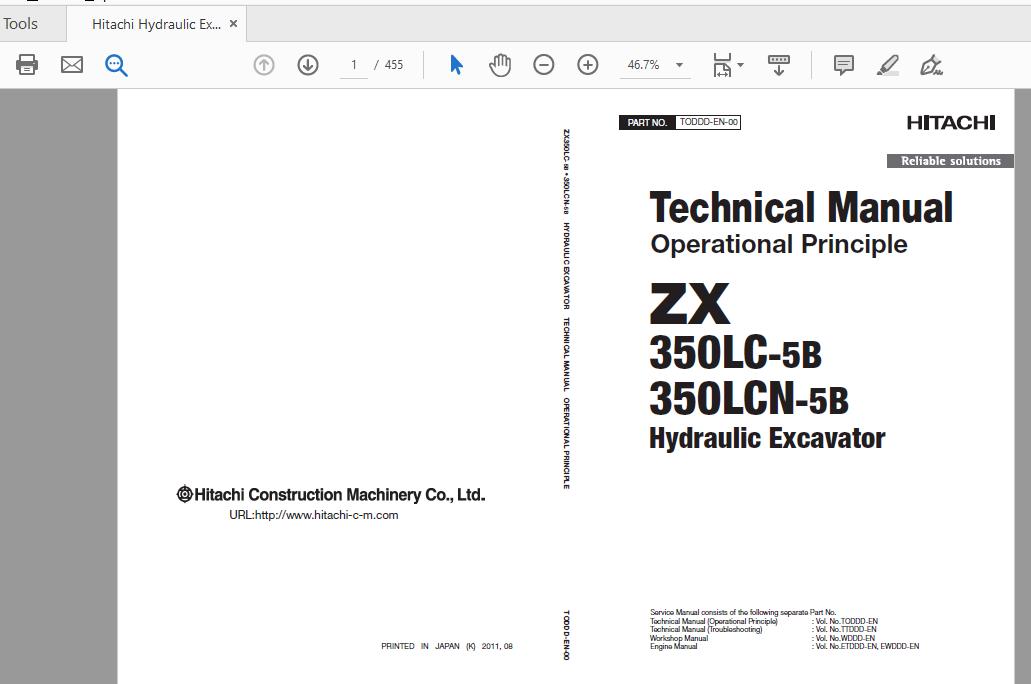Expand the page fit options arrow
The image size is (1031, 684).
741,64
